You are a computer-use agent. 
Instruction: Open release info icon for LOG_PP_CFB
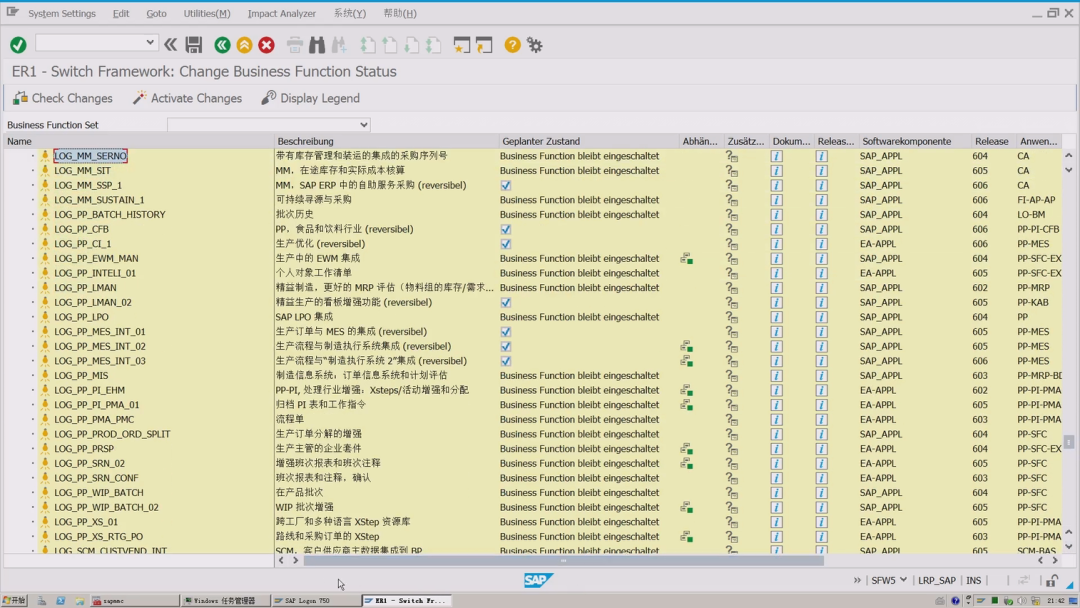point(821,229)
